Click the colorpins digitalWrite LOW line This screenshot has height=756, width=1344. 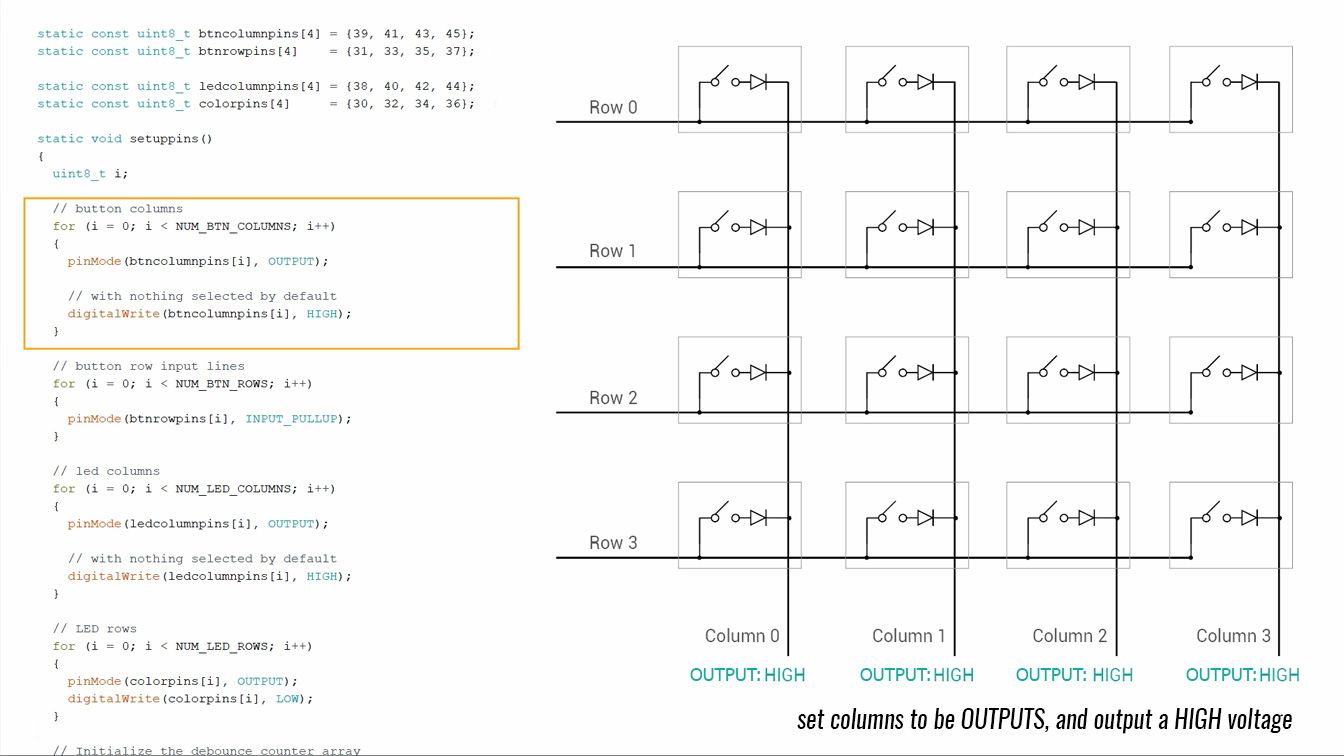coord(190,699)
